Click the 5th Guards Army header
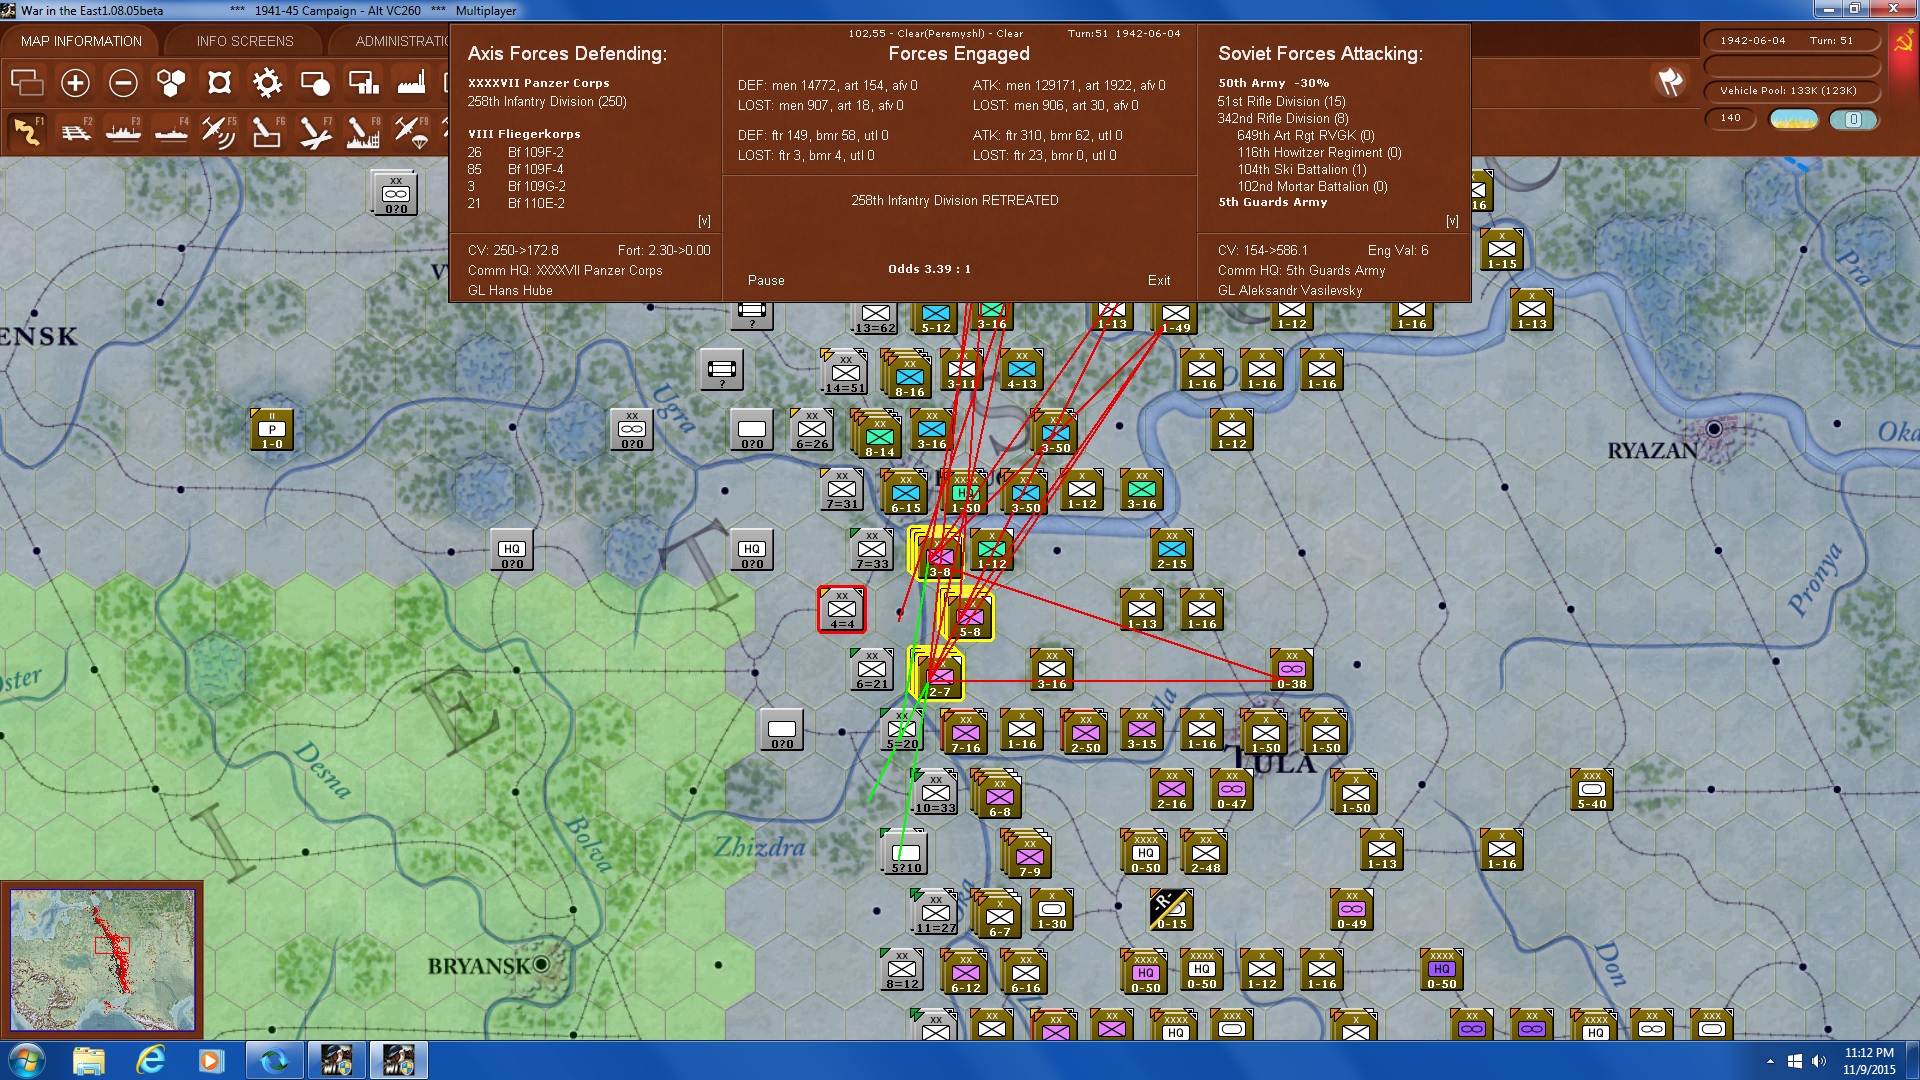1920x1080 pixels. (x=1272, y=202)
